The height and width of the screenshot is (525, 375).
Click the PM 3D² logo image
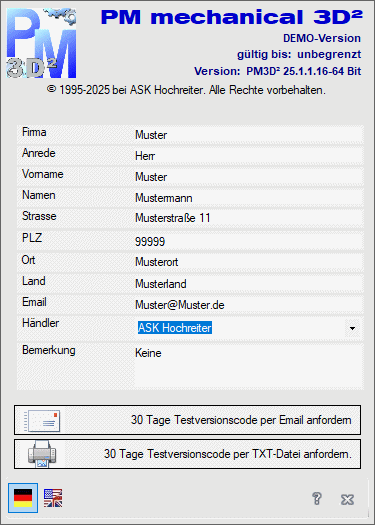click(42, 43)
